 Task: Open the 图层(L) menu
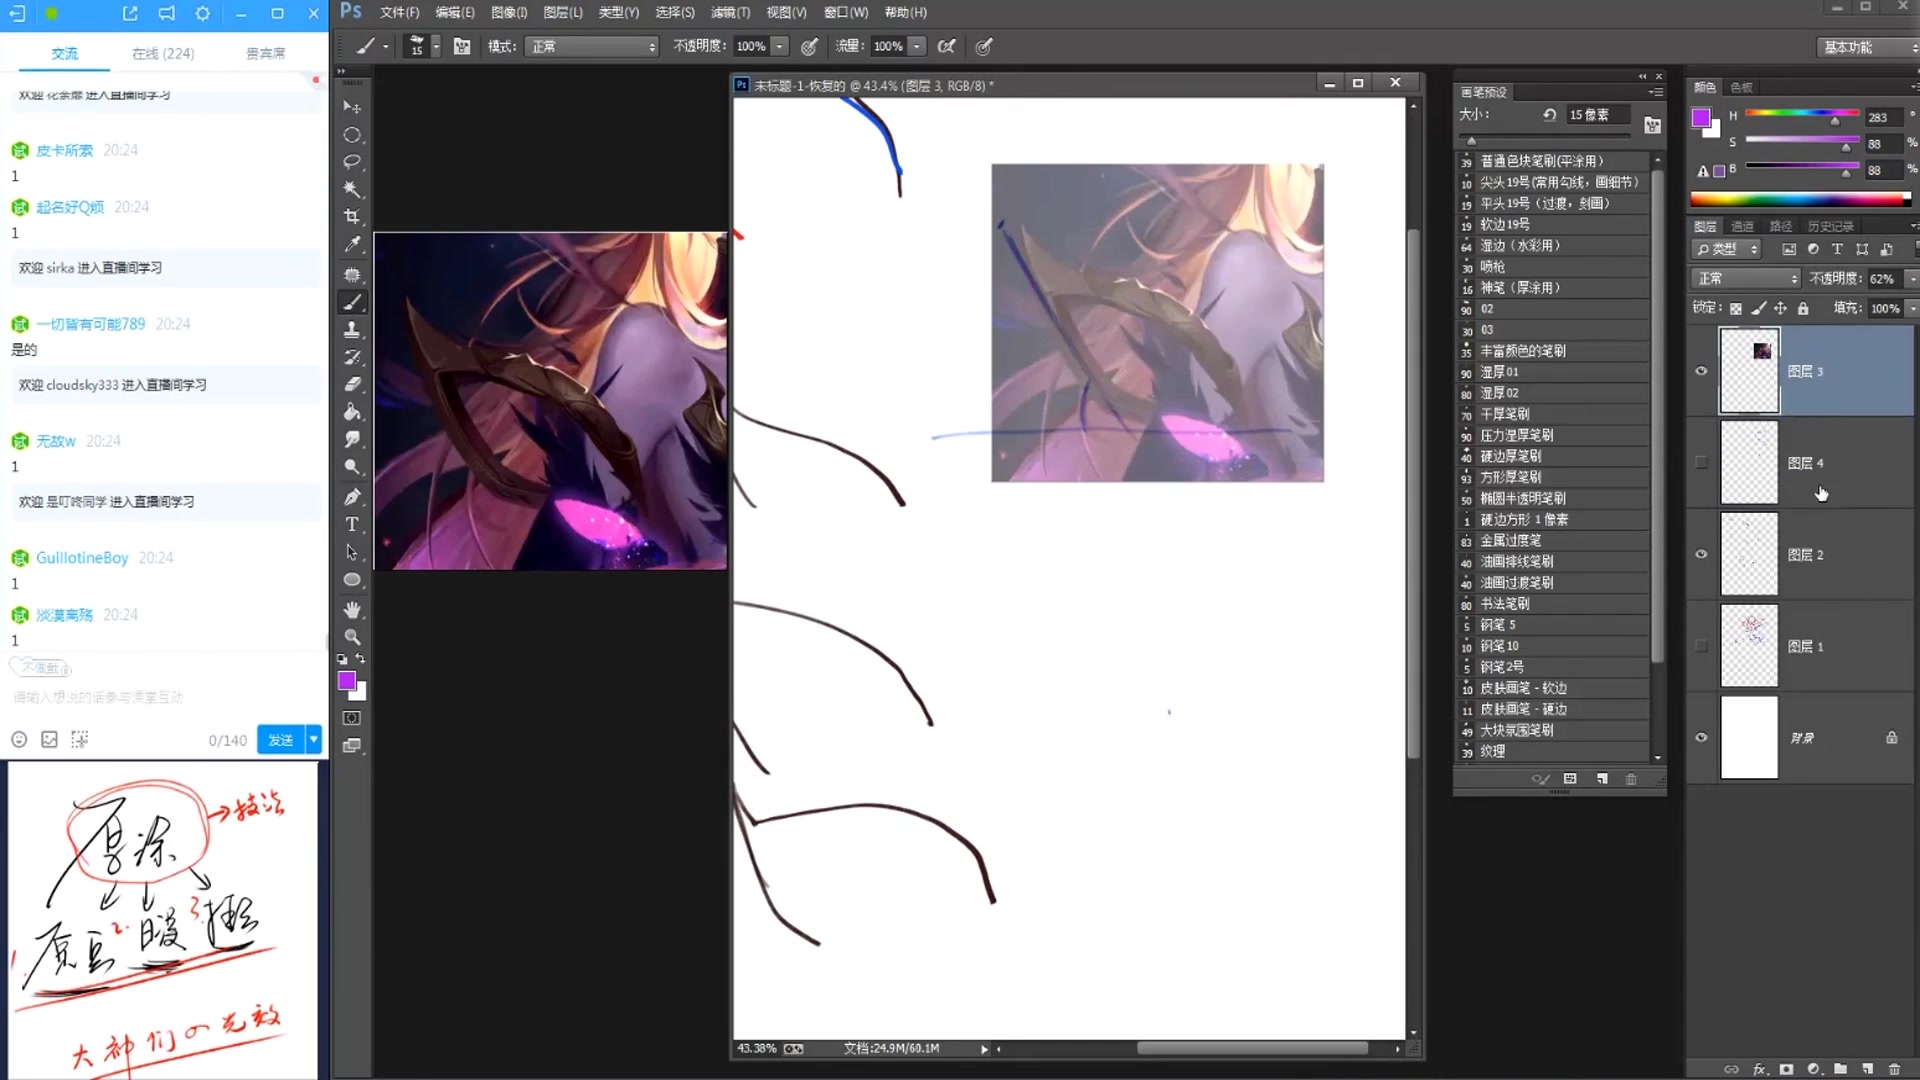tap(562, 12)
